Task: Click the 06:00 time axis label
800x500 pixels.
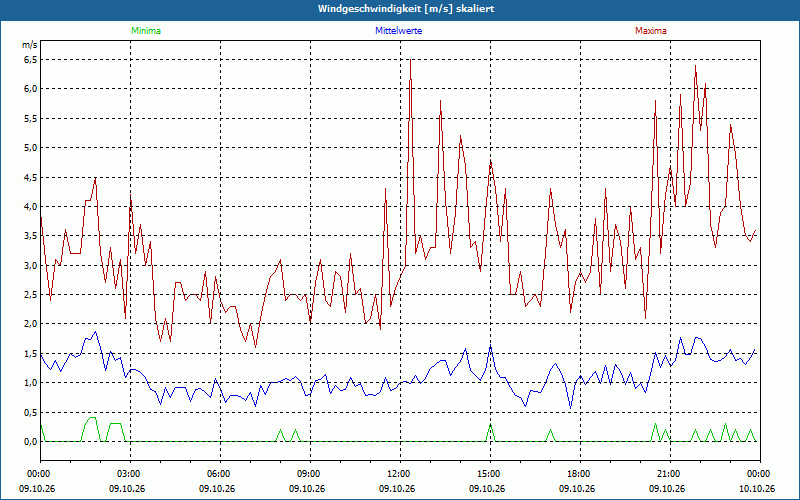Action: (x=220, y=474)
